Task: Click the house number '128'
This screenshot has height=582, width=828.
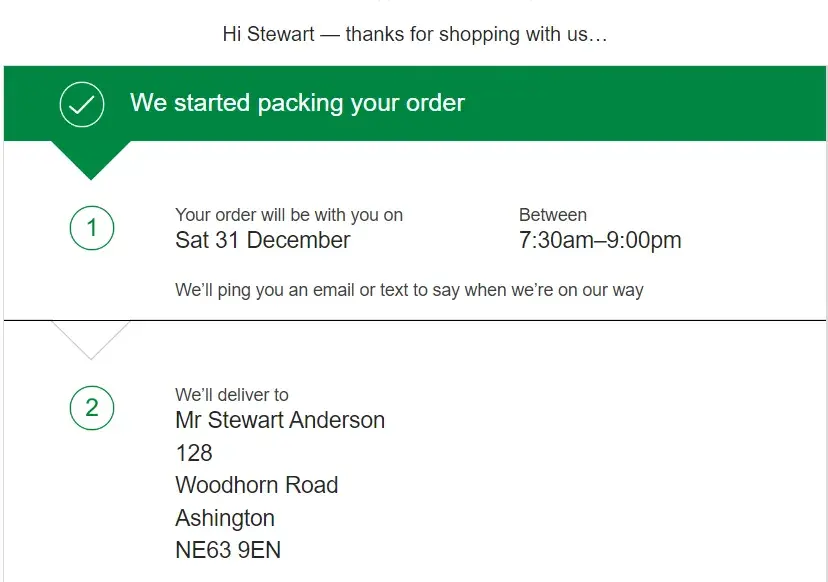Action: tap(194, 453)
